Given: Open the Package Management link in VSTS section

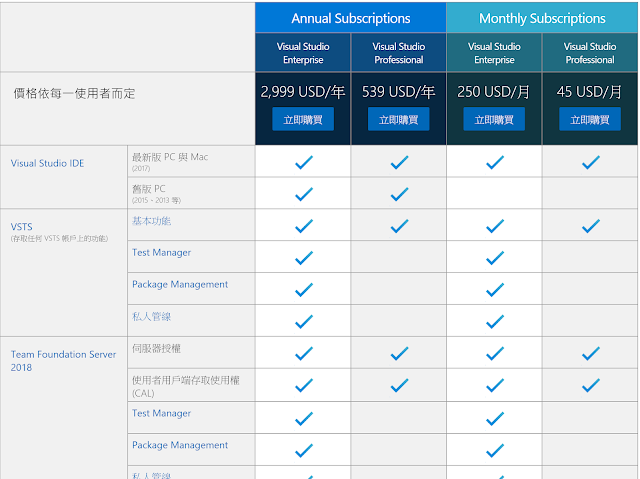Looking at the screenshot, I should (180, 284).
